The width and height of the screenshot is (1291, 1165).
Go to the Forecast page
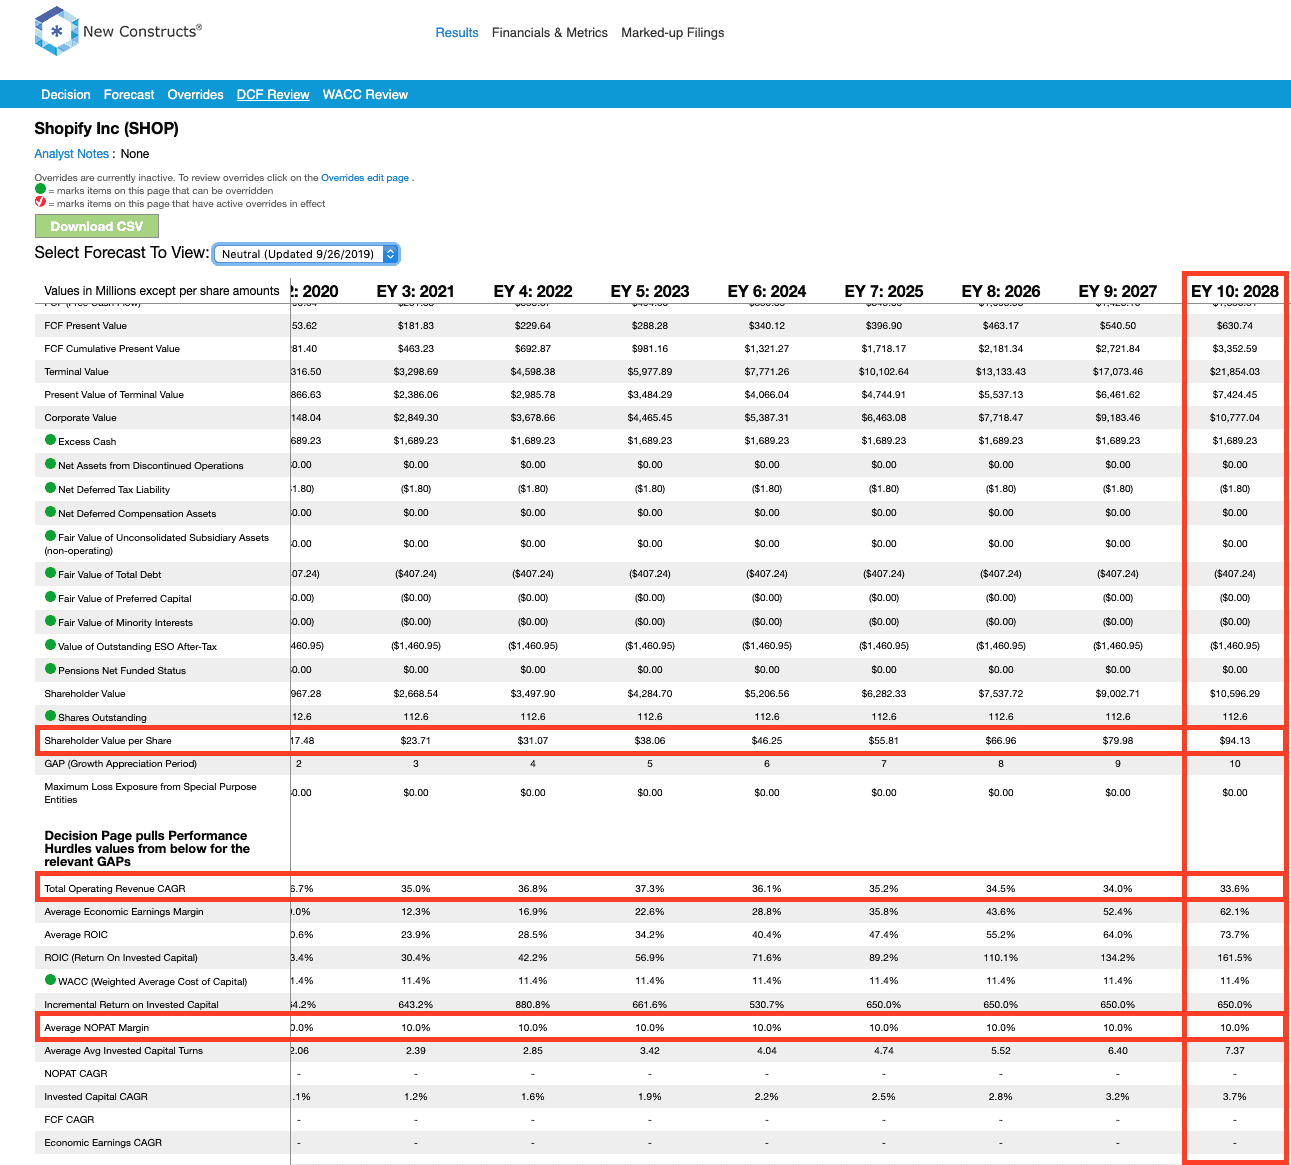pyautogui.click(x=129, y=95)
